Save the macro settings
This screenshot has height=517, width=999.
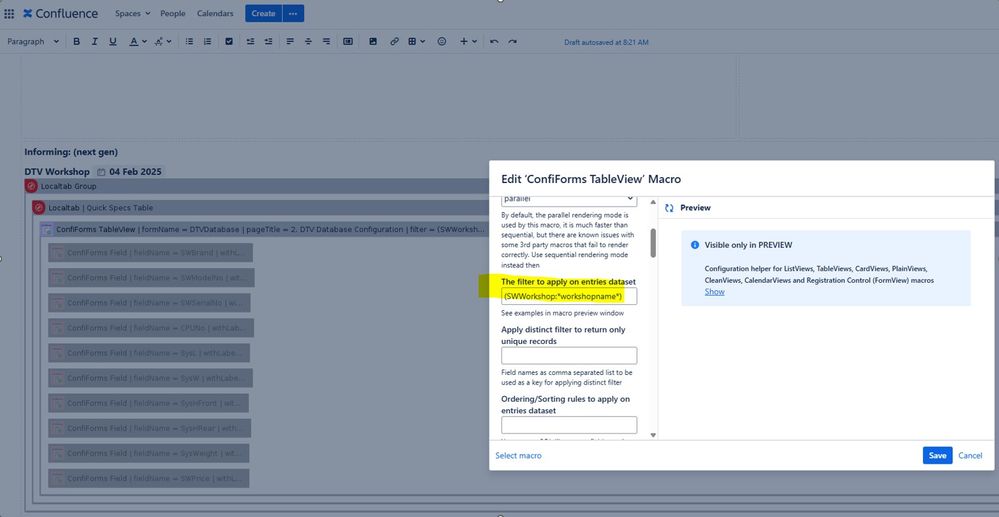937,455
